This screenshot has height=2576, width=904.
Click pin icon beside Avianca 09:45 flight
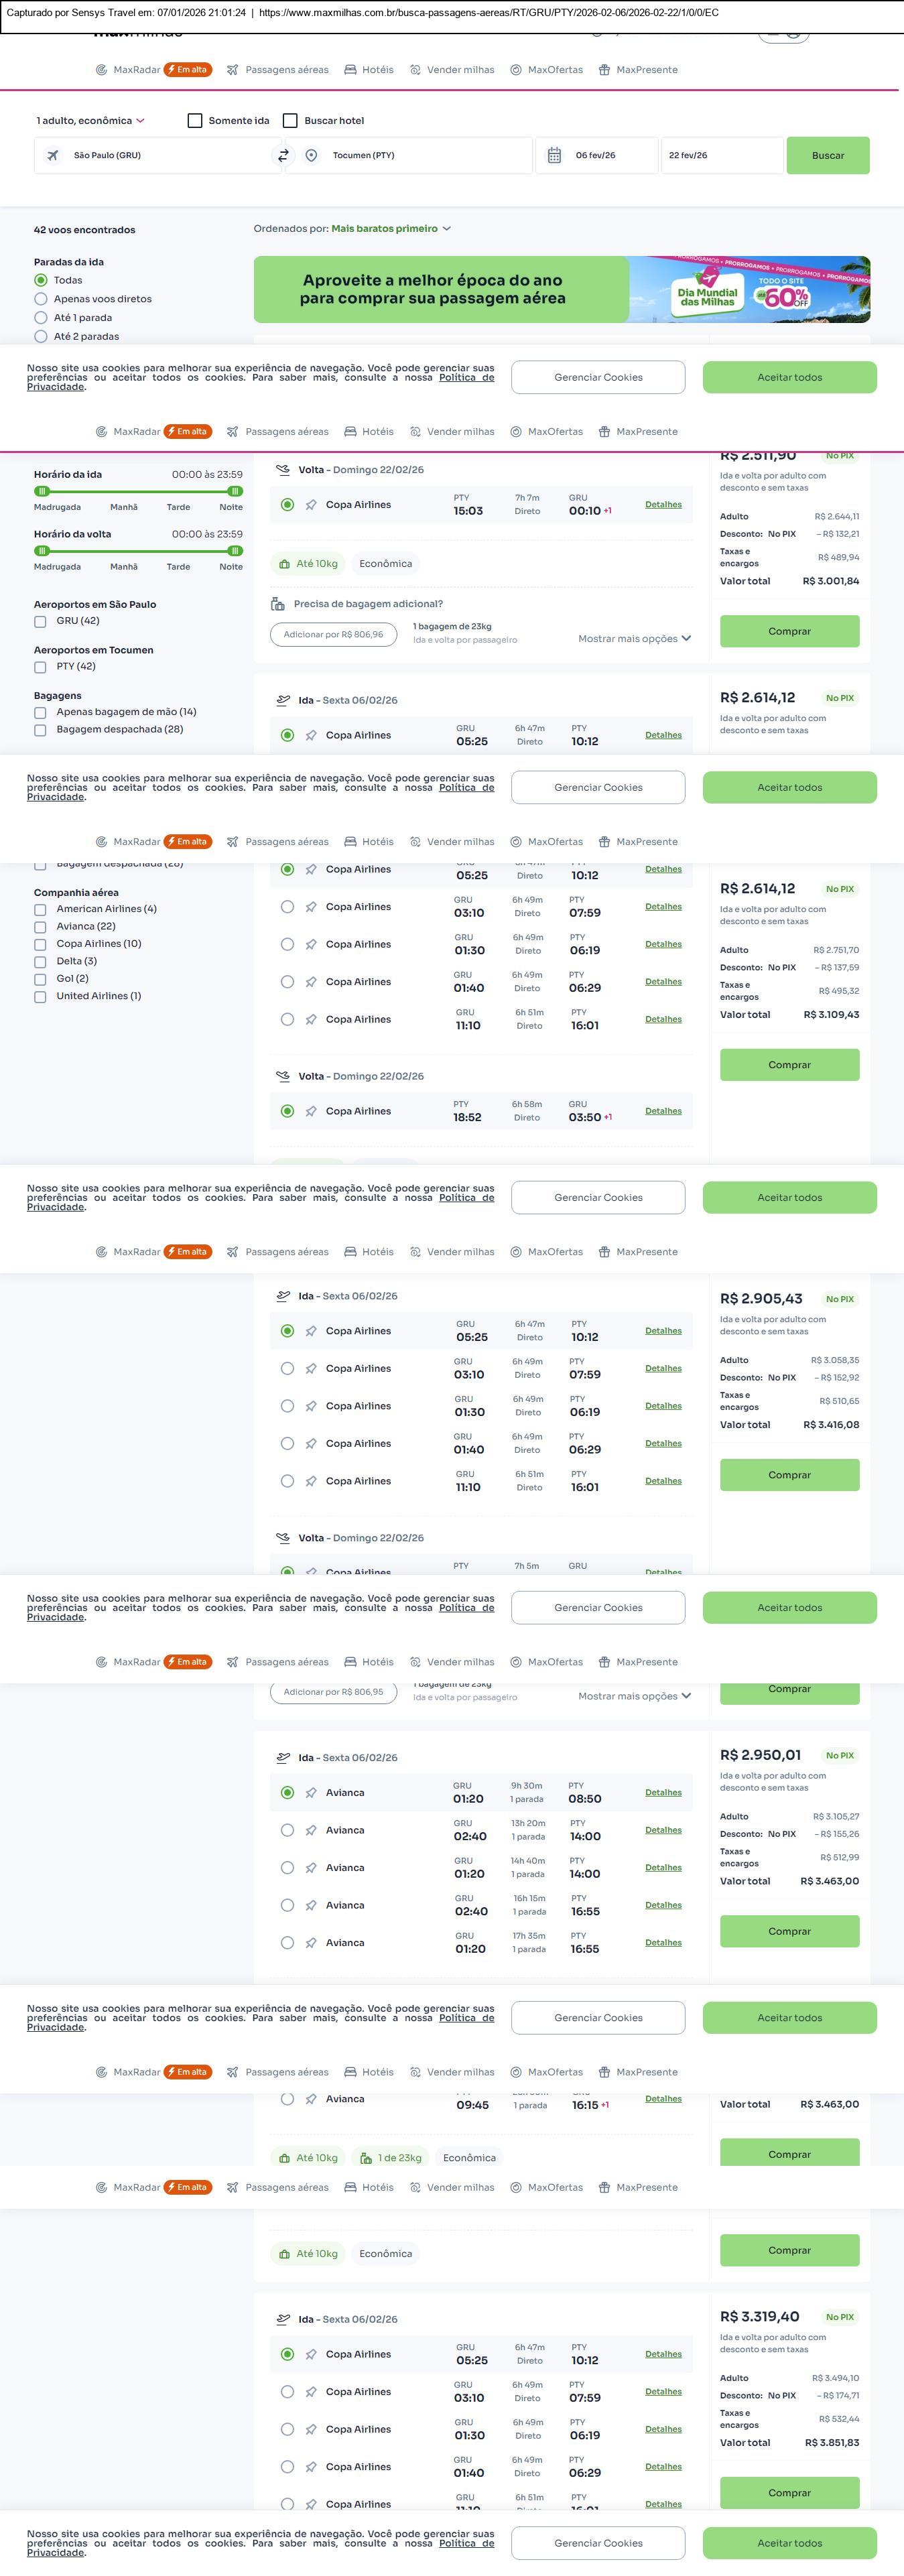(x=311, y=2099)
